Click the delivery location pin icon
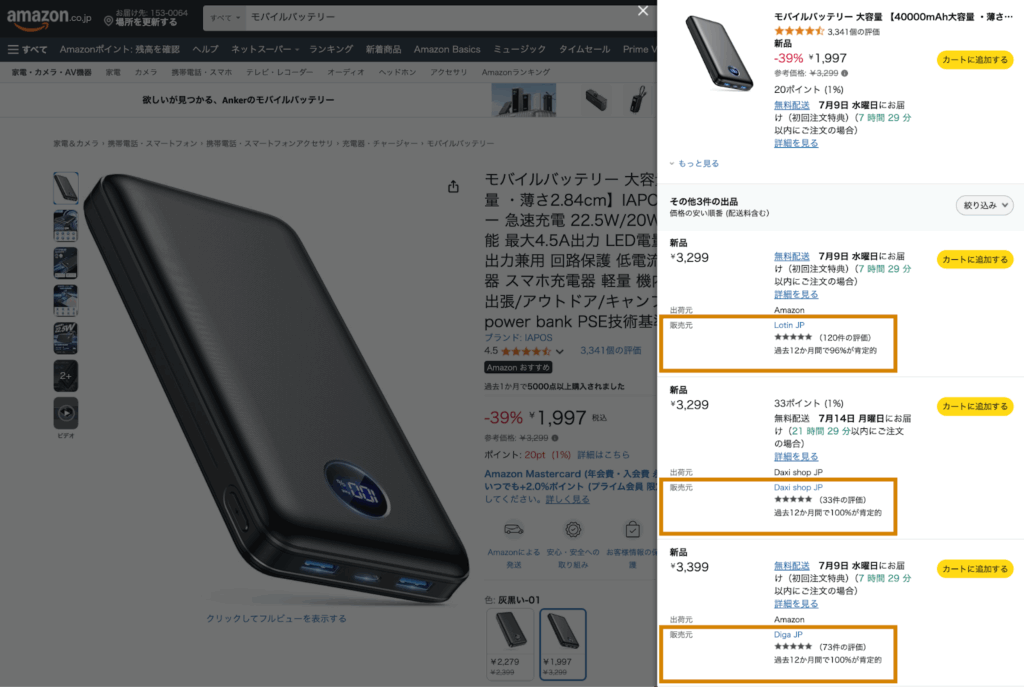Viewport: 1024px width, 687px height. [108, 22]
